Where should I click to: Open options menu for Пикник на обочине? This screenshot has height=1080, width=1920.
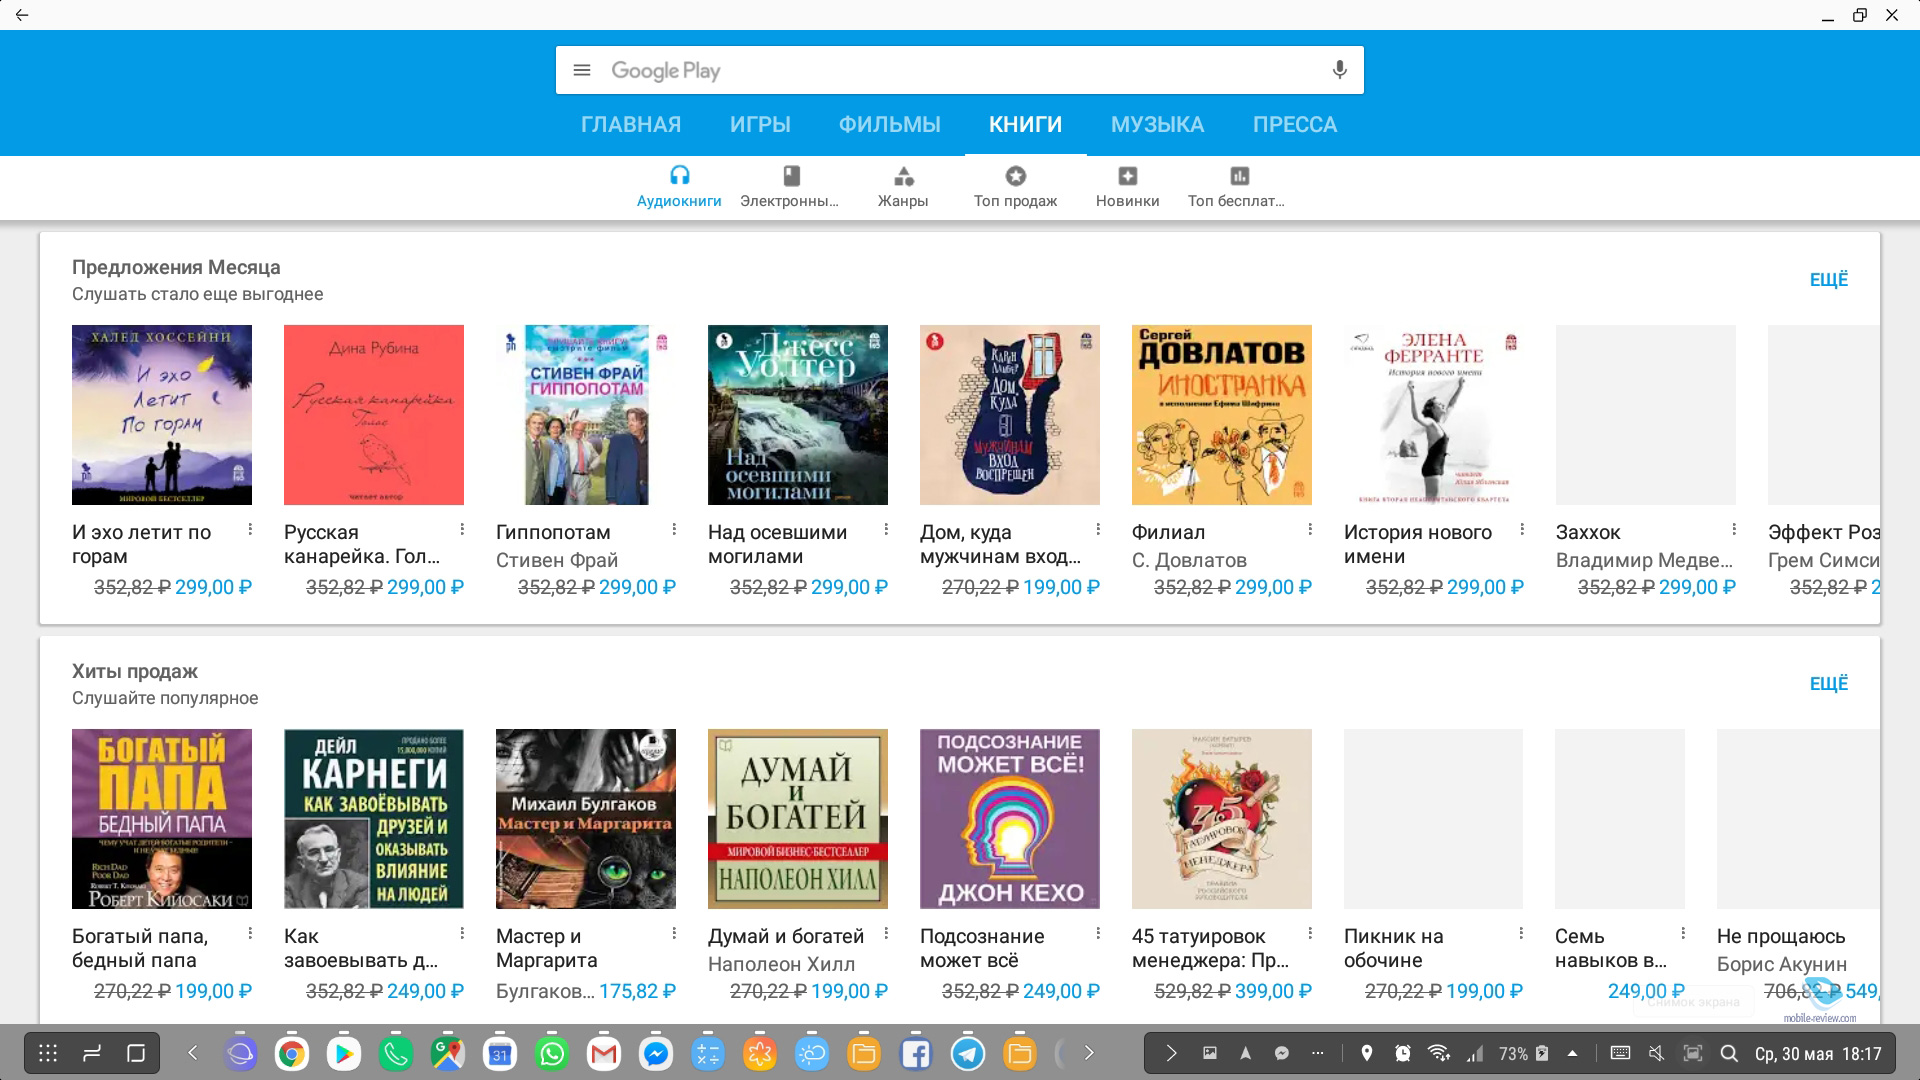(1521, 933)
